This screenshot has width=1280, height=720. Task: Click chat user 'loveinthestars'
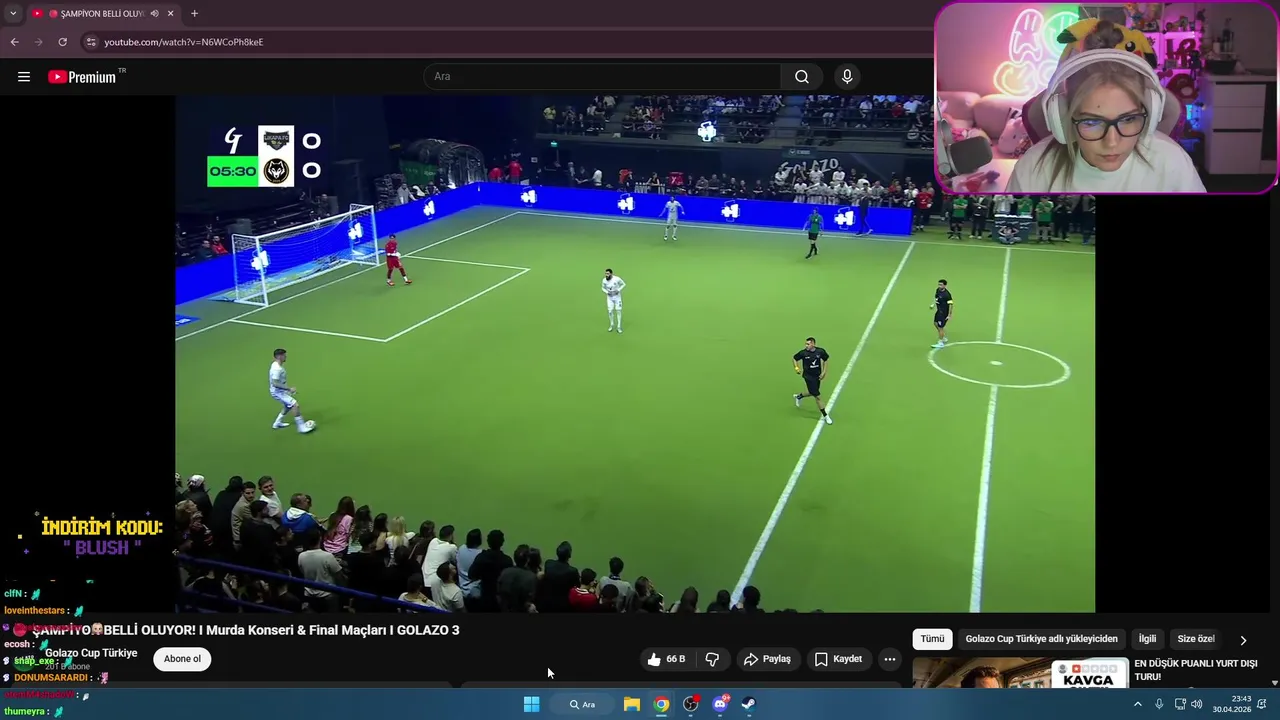point(35,610)
